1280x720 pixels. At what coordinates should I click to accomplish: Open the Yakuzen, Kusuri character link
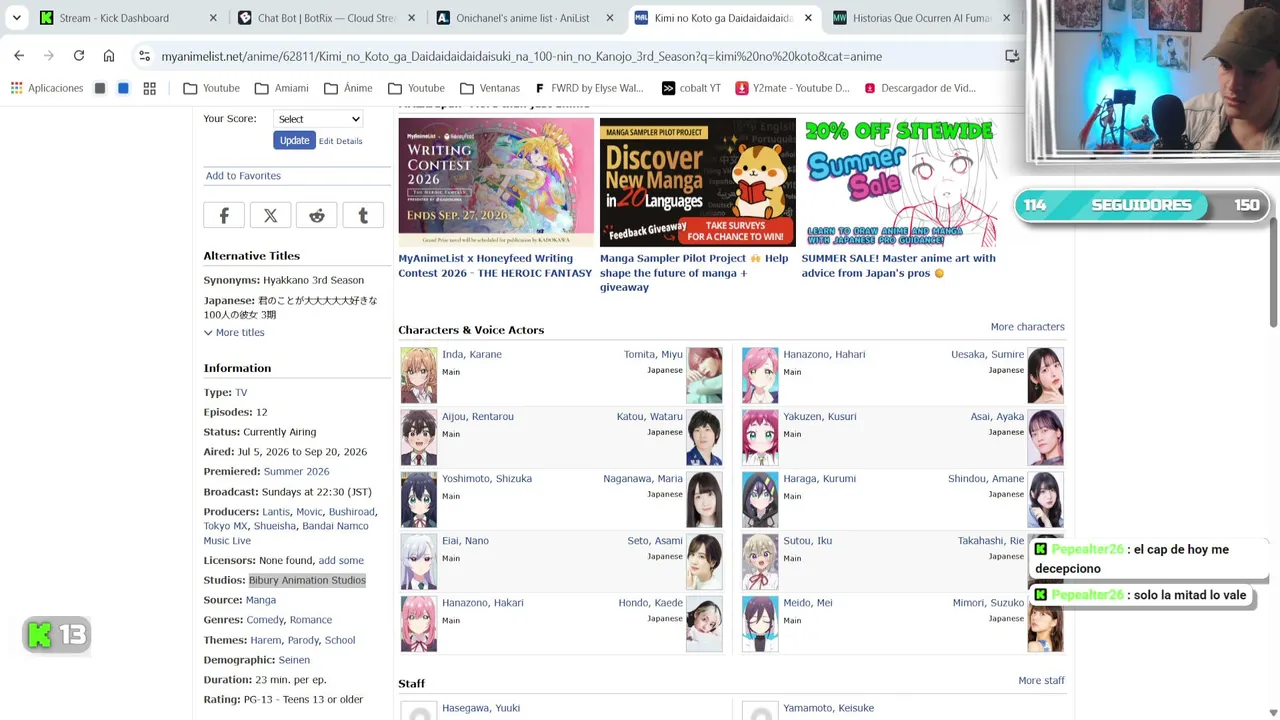tap(820, 417)
